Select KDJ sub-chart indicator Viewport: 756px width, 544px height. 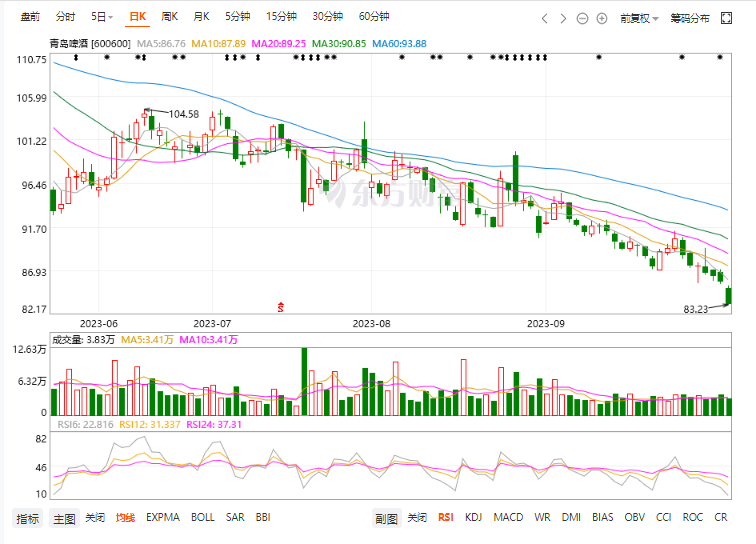[473, 517]
